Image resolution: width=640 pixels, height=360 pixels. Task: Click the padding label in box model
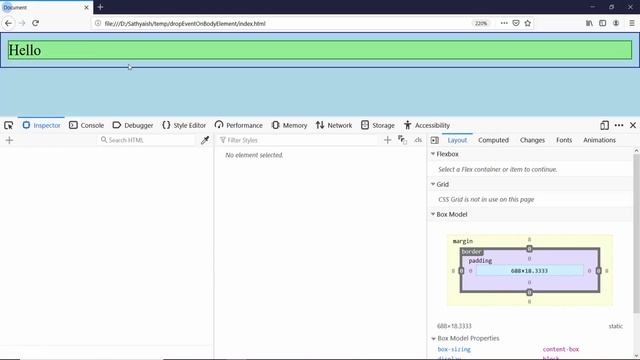point(480,260)
